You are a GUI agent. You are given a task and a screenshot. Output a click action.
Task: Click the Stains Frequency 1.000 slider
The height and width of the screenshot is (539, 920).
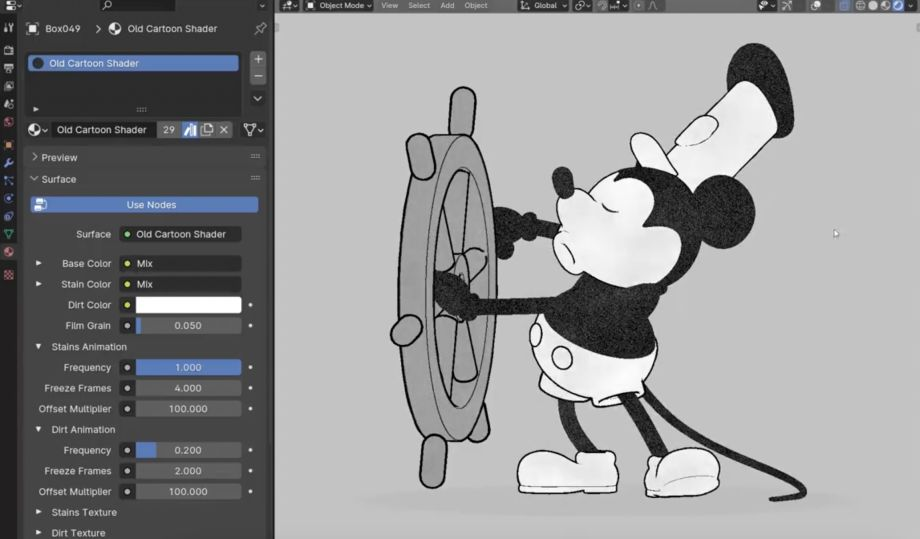(188, 367)
